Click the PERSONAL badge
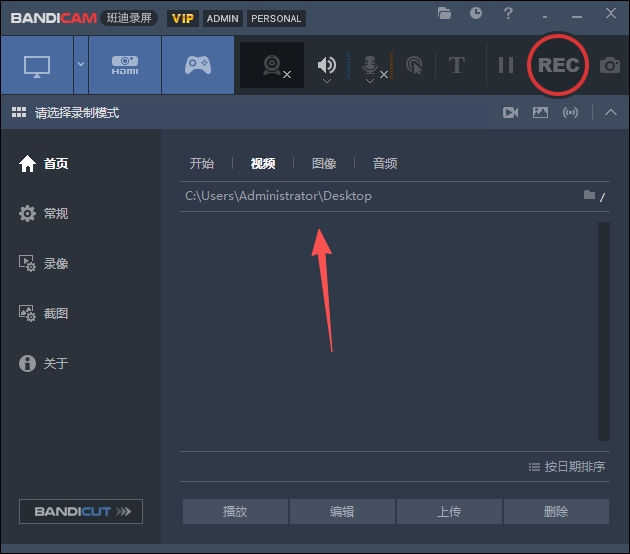This screenshot has width=630, height=554. pos(276,18)
